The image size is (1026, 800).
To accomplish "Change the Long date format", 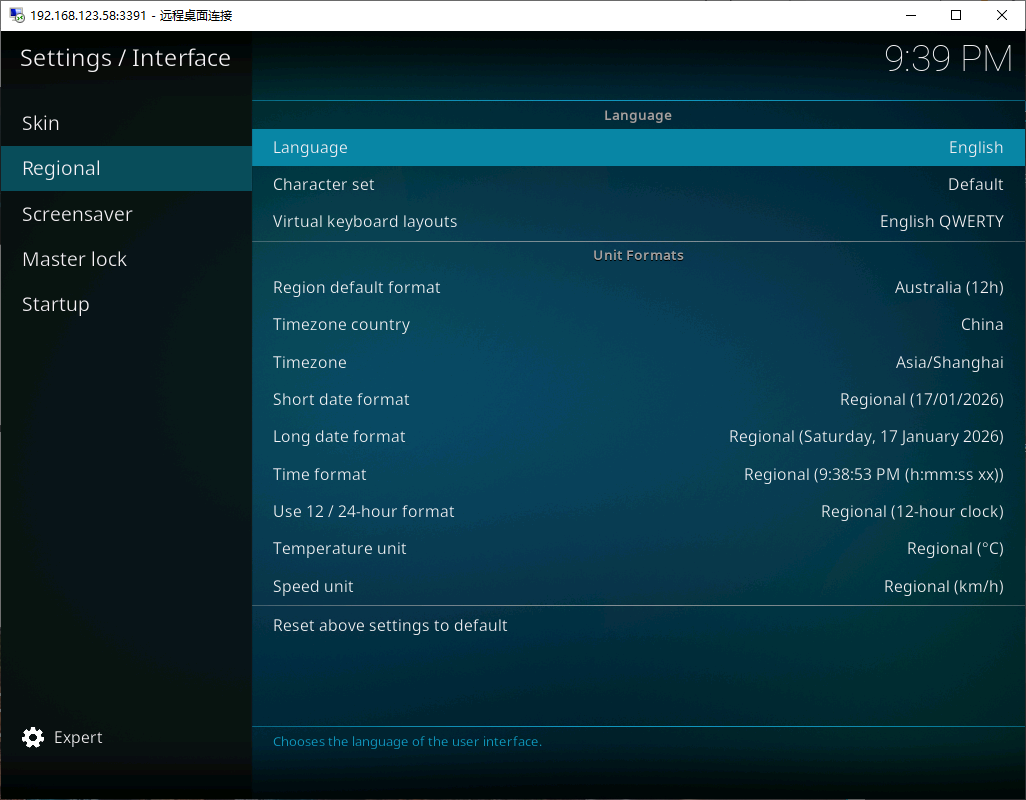I will pos(638,436).
